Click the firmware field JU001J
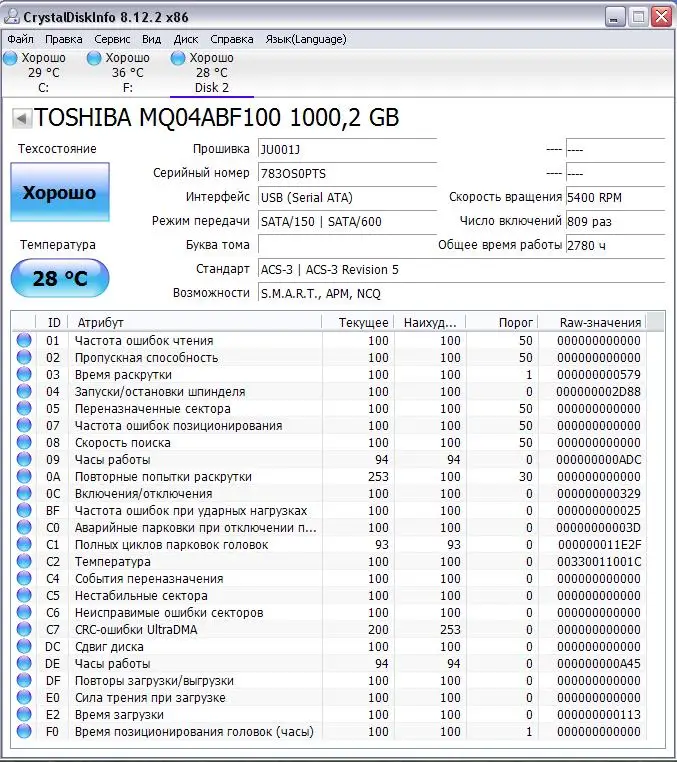This screenshot has height=762, width=677. [347, 150]
